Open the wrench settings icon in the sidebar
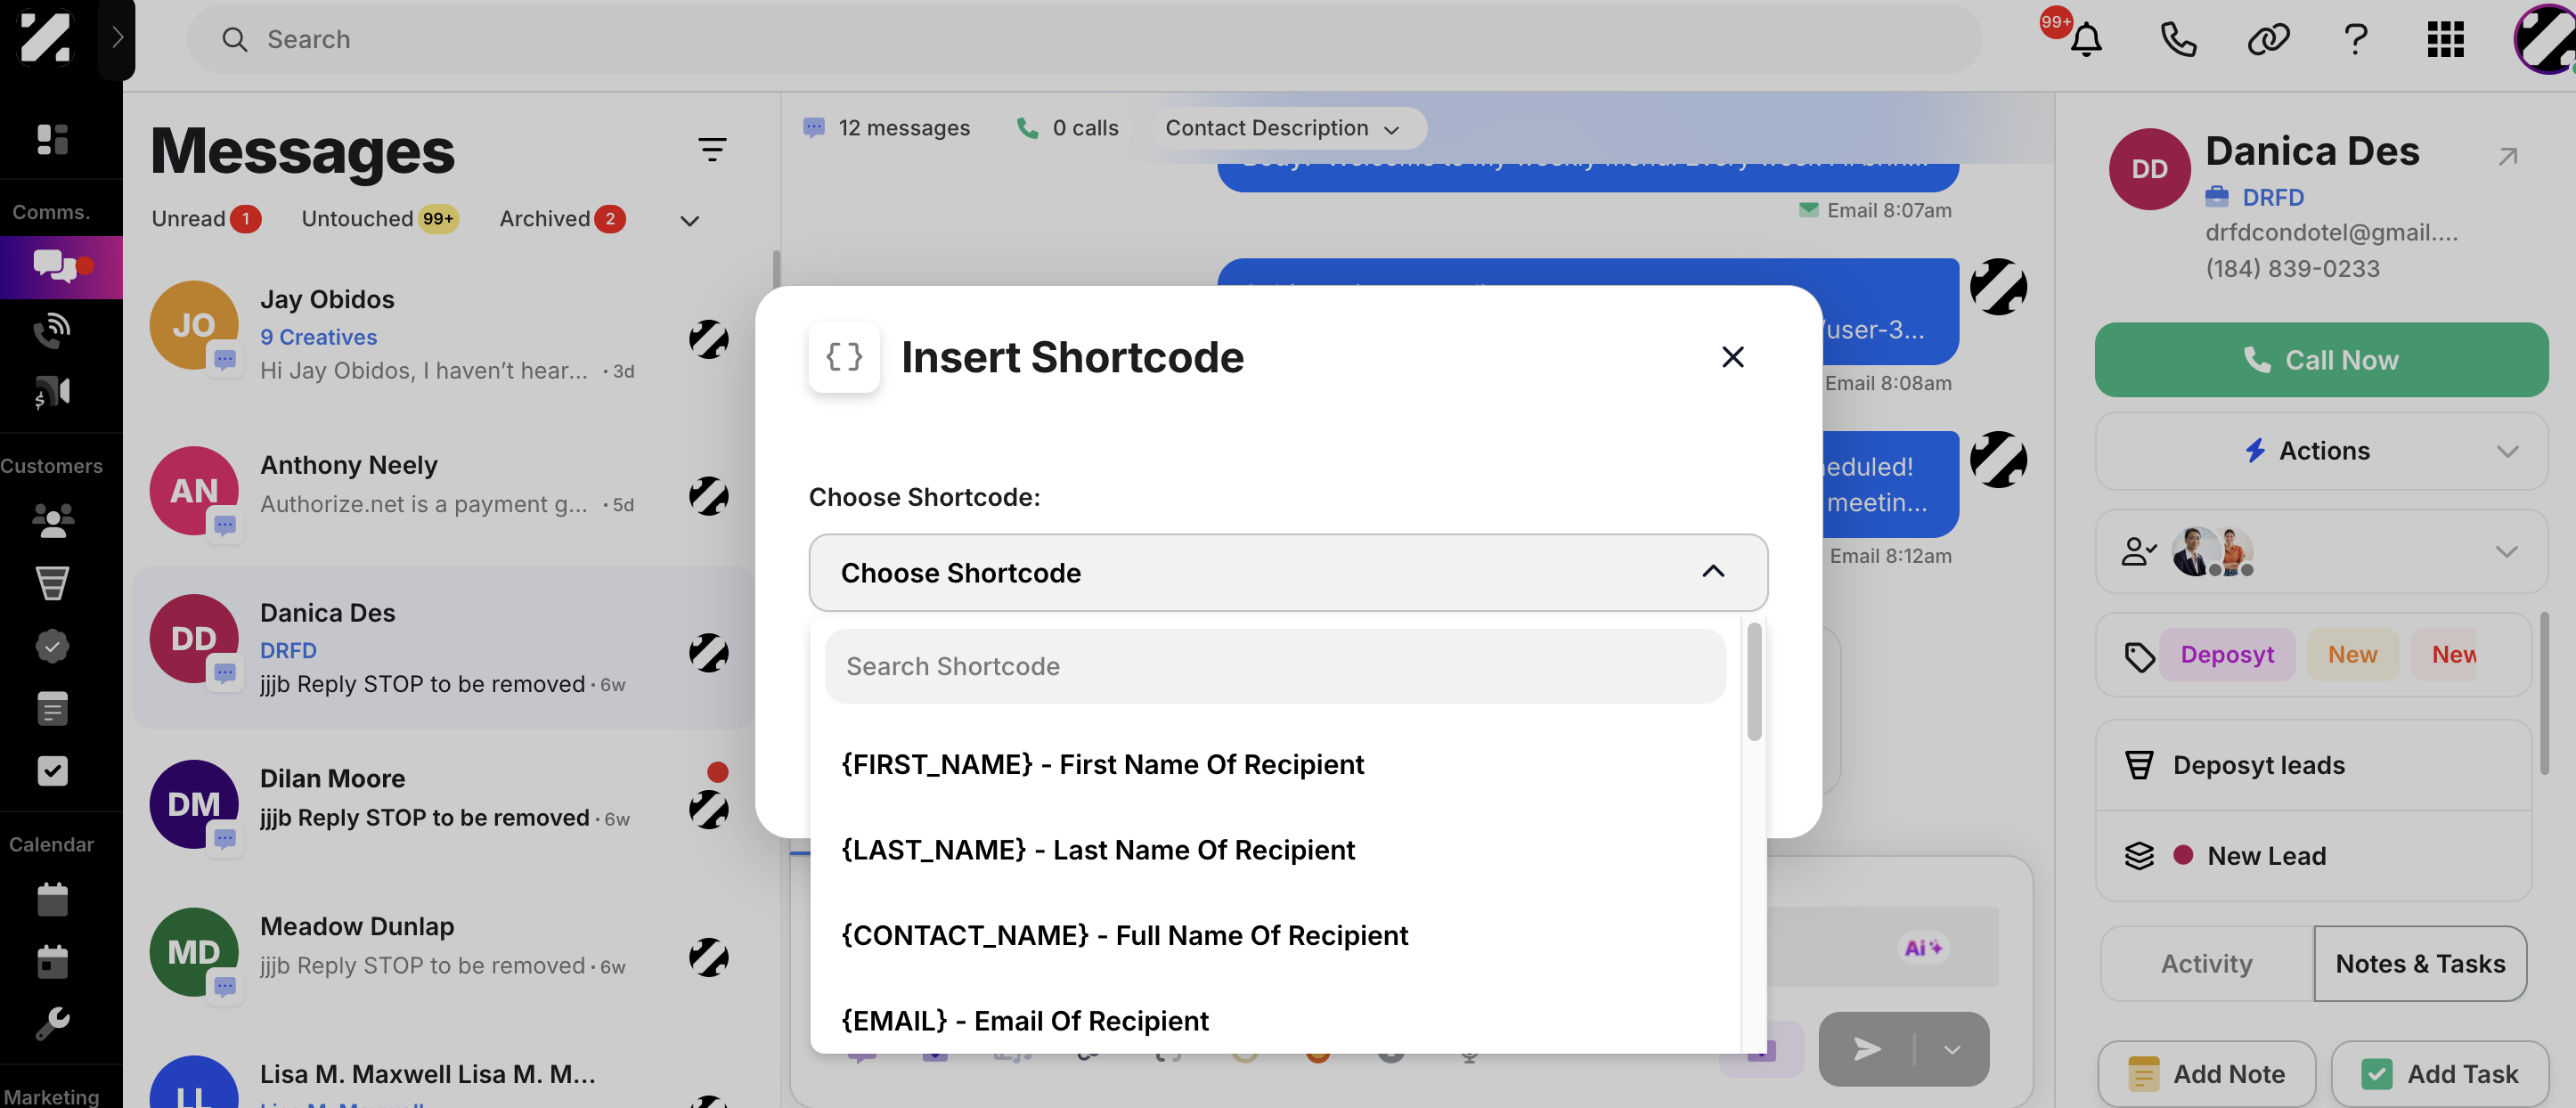 click(x=52, y=1023)
